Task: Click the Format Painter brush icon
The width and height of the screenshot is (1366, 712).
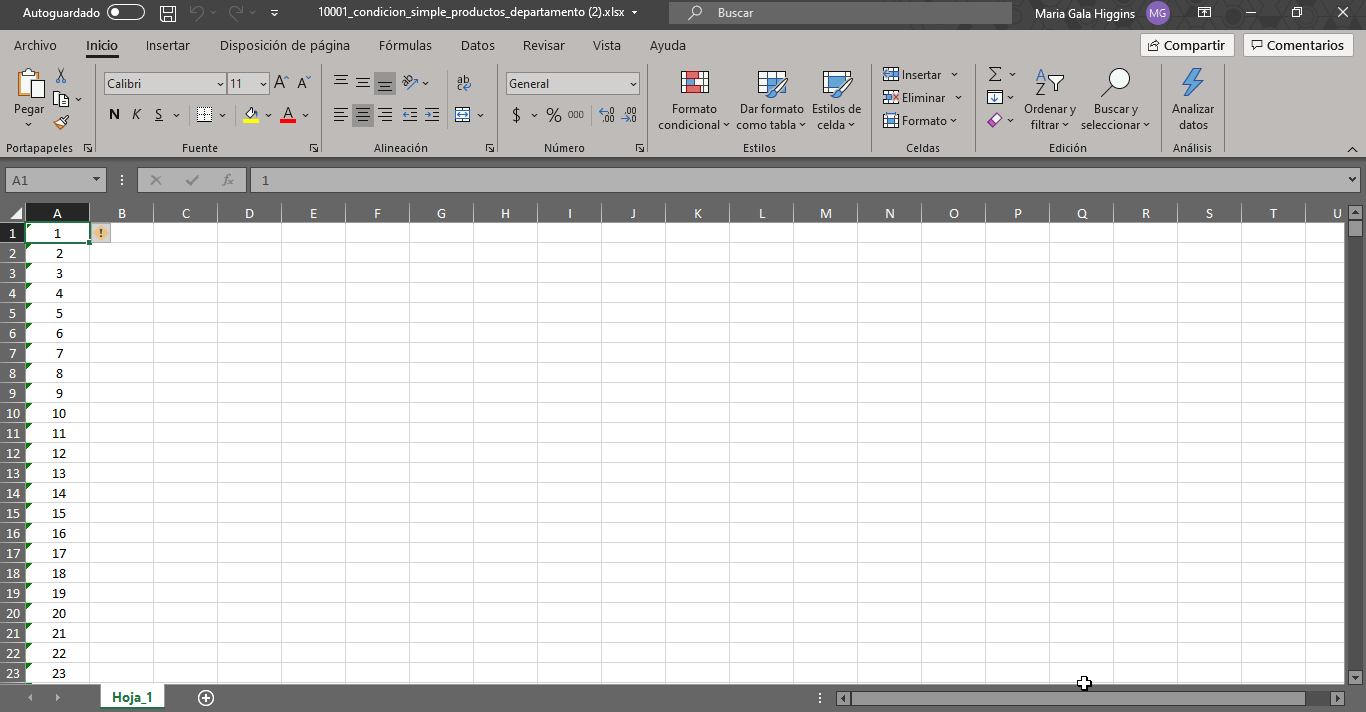Action: point(62,122)
